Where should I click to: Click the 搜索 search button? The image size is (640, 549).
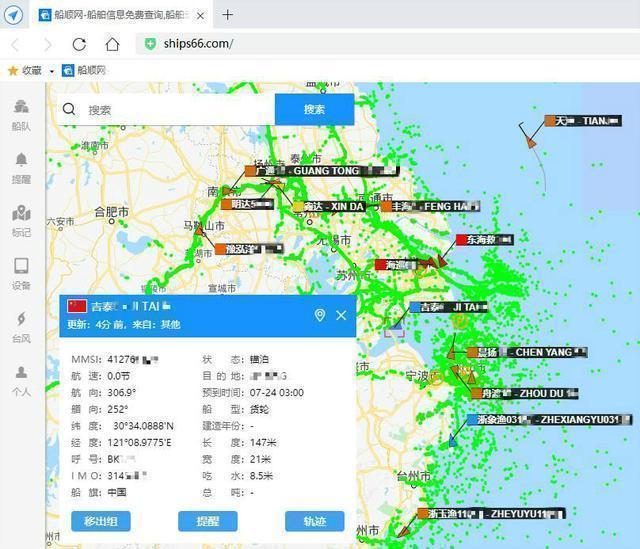click(314, 109)
